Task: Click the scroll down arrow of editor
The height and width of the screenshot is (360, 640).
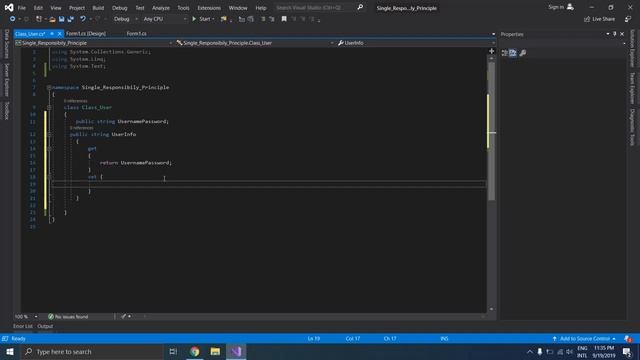Action: (x=491, y=309)
